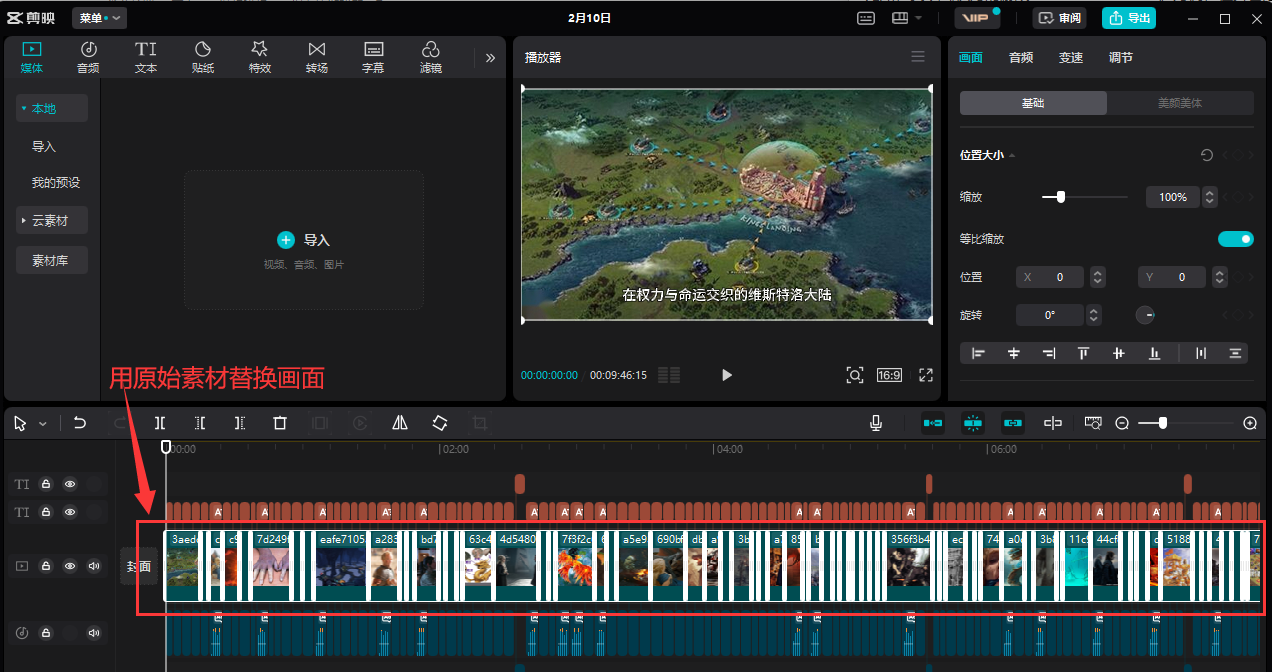Viewport: 1272px width, 672px height.
Task: Switch to the 画面 picture tab
Action: pyautogui.click(x=971, y=57)
